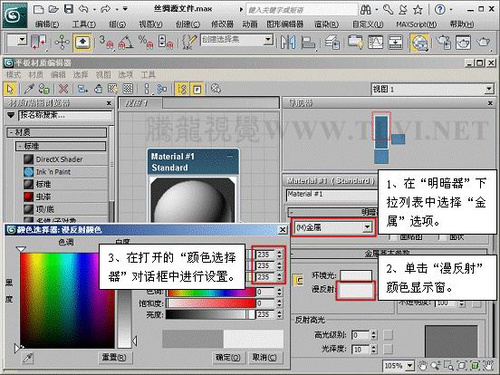The image size is (500, 375).
Task: Click the 取消(C) cancel button
Action: [264, 358]
